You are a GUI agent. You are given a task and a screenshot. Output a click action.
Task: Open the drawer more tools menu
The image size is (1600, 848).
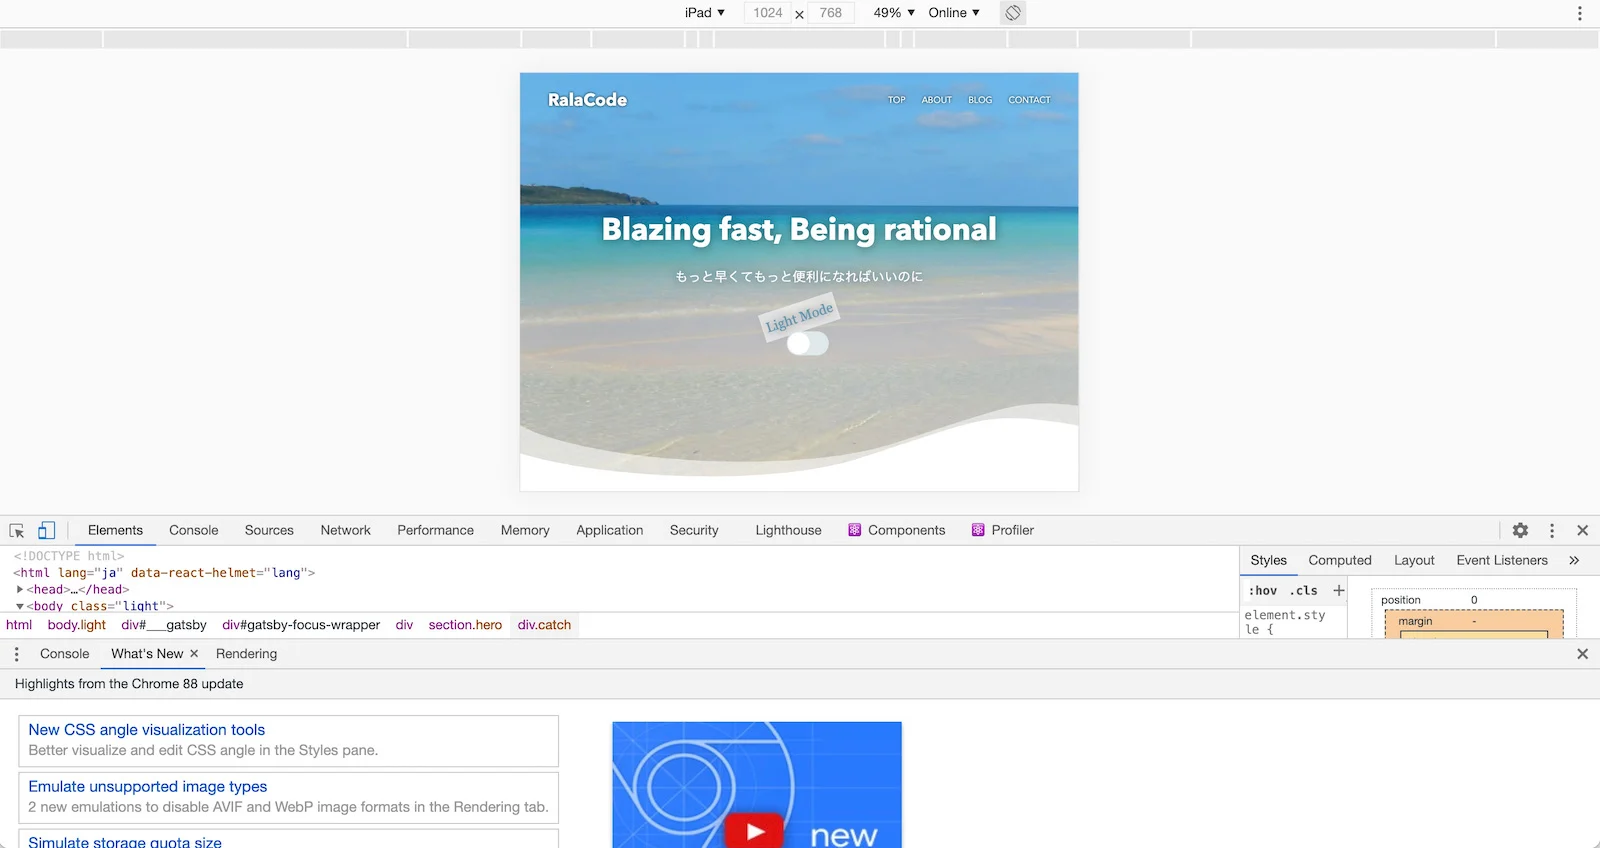(16, 654)
